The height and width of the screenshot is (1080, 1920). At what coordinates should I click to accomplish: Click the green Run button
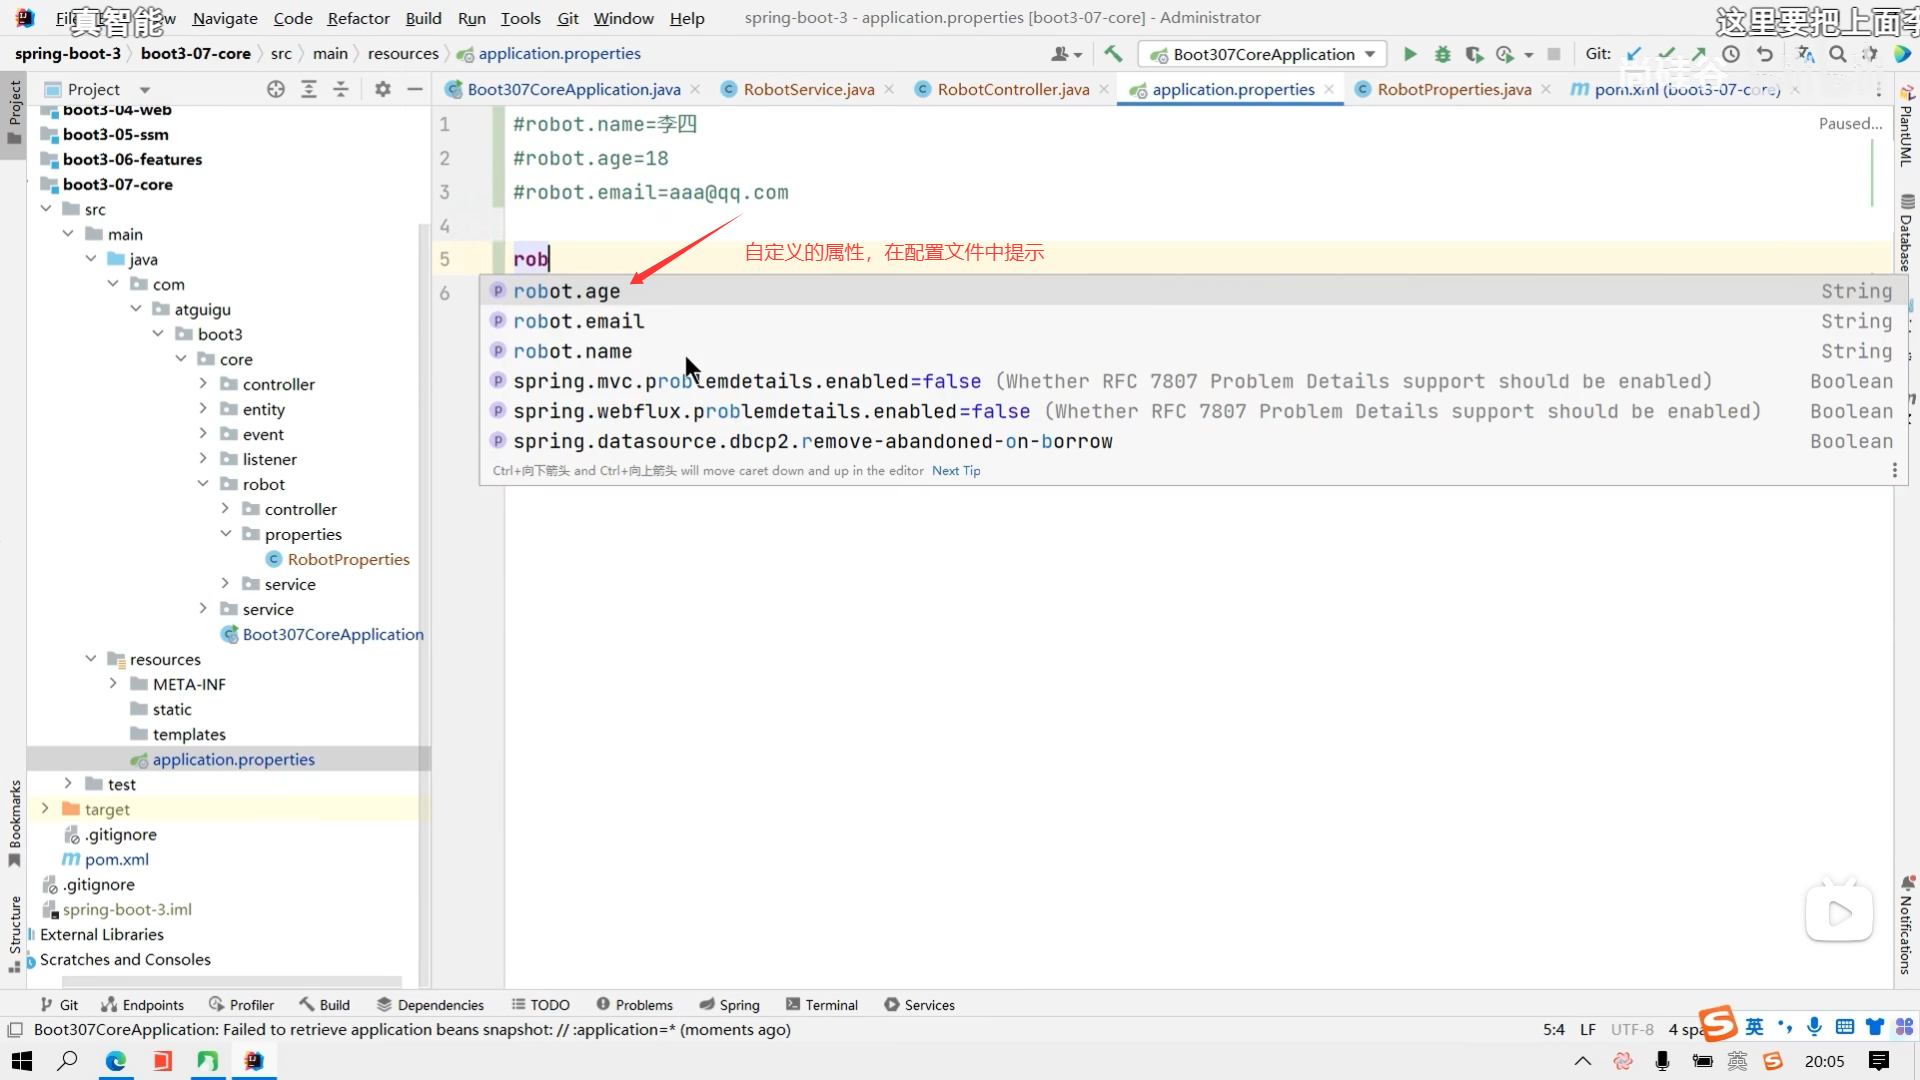tap(1410, 54)
